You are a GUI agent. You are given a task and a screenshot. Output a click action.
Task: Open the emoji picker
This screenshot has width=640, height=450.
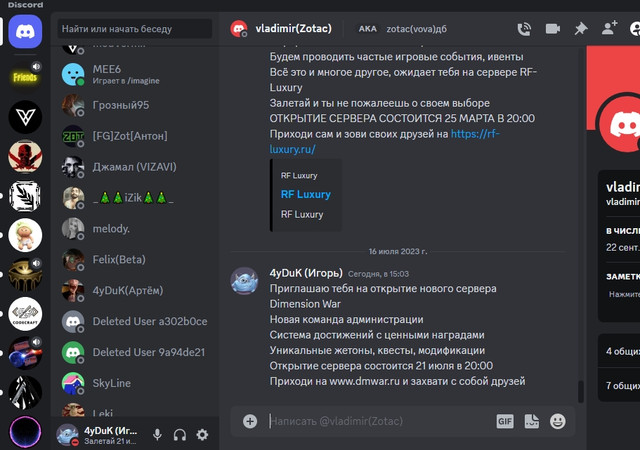[x=558, y=421]
